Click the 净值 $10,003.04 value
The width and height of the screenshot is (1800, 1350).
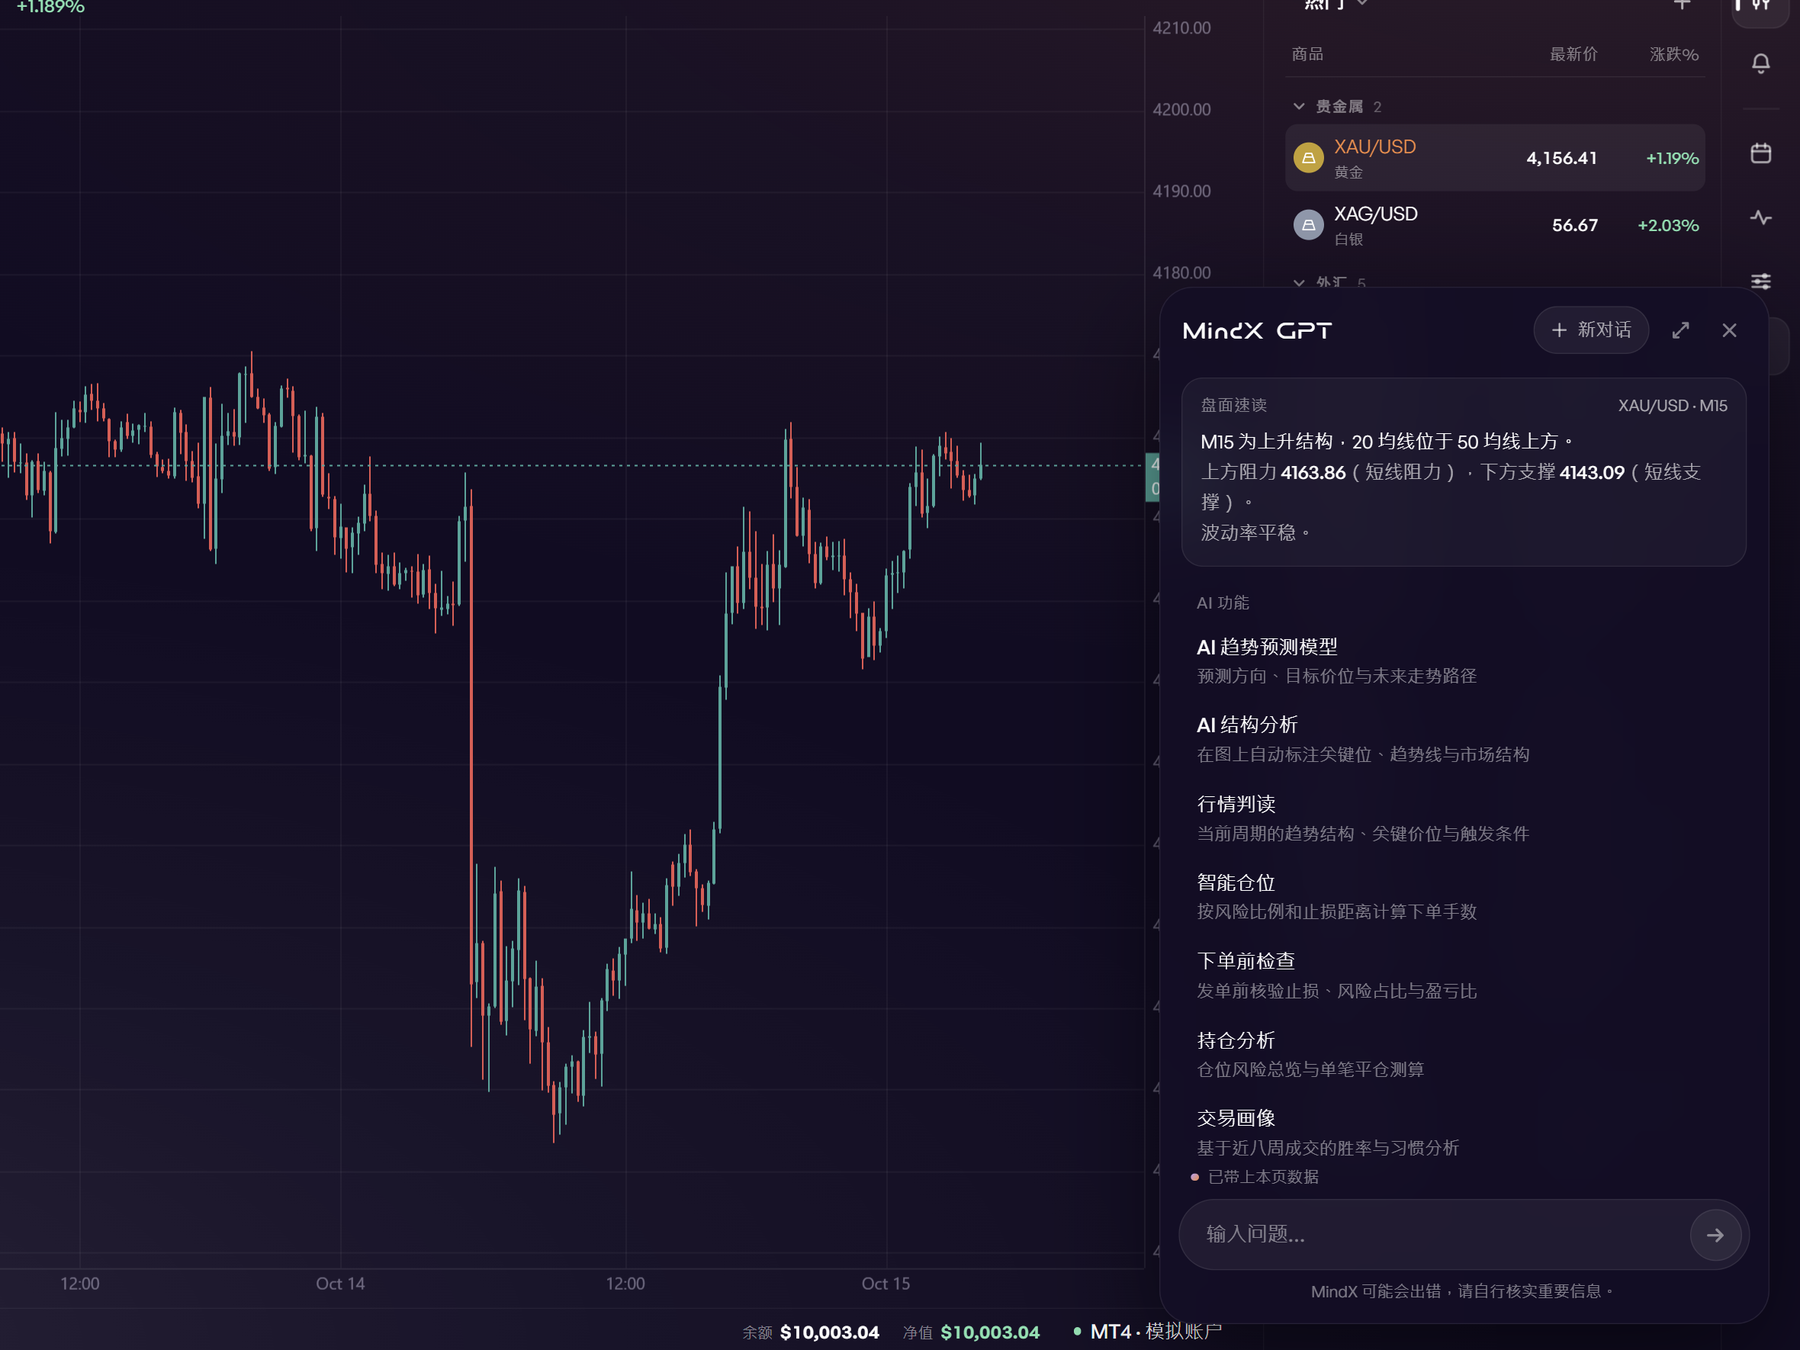point(990,1332)
